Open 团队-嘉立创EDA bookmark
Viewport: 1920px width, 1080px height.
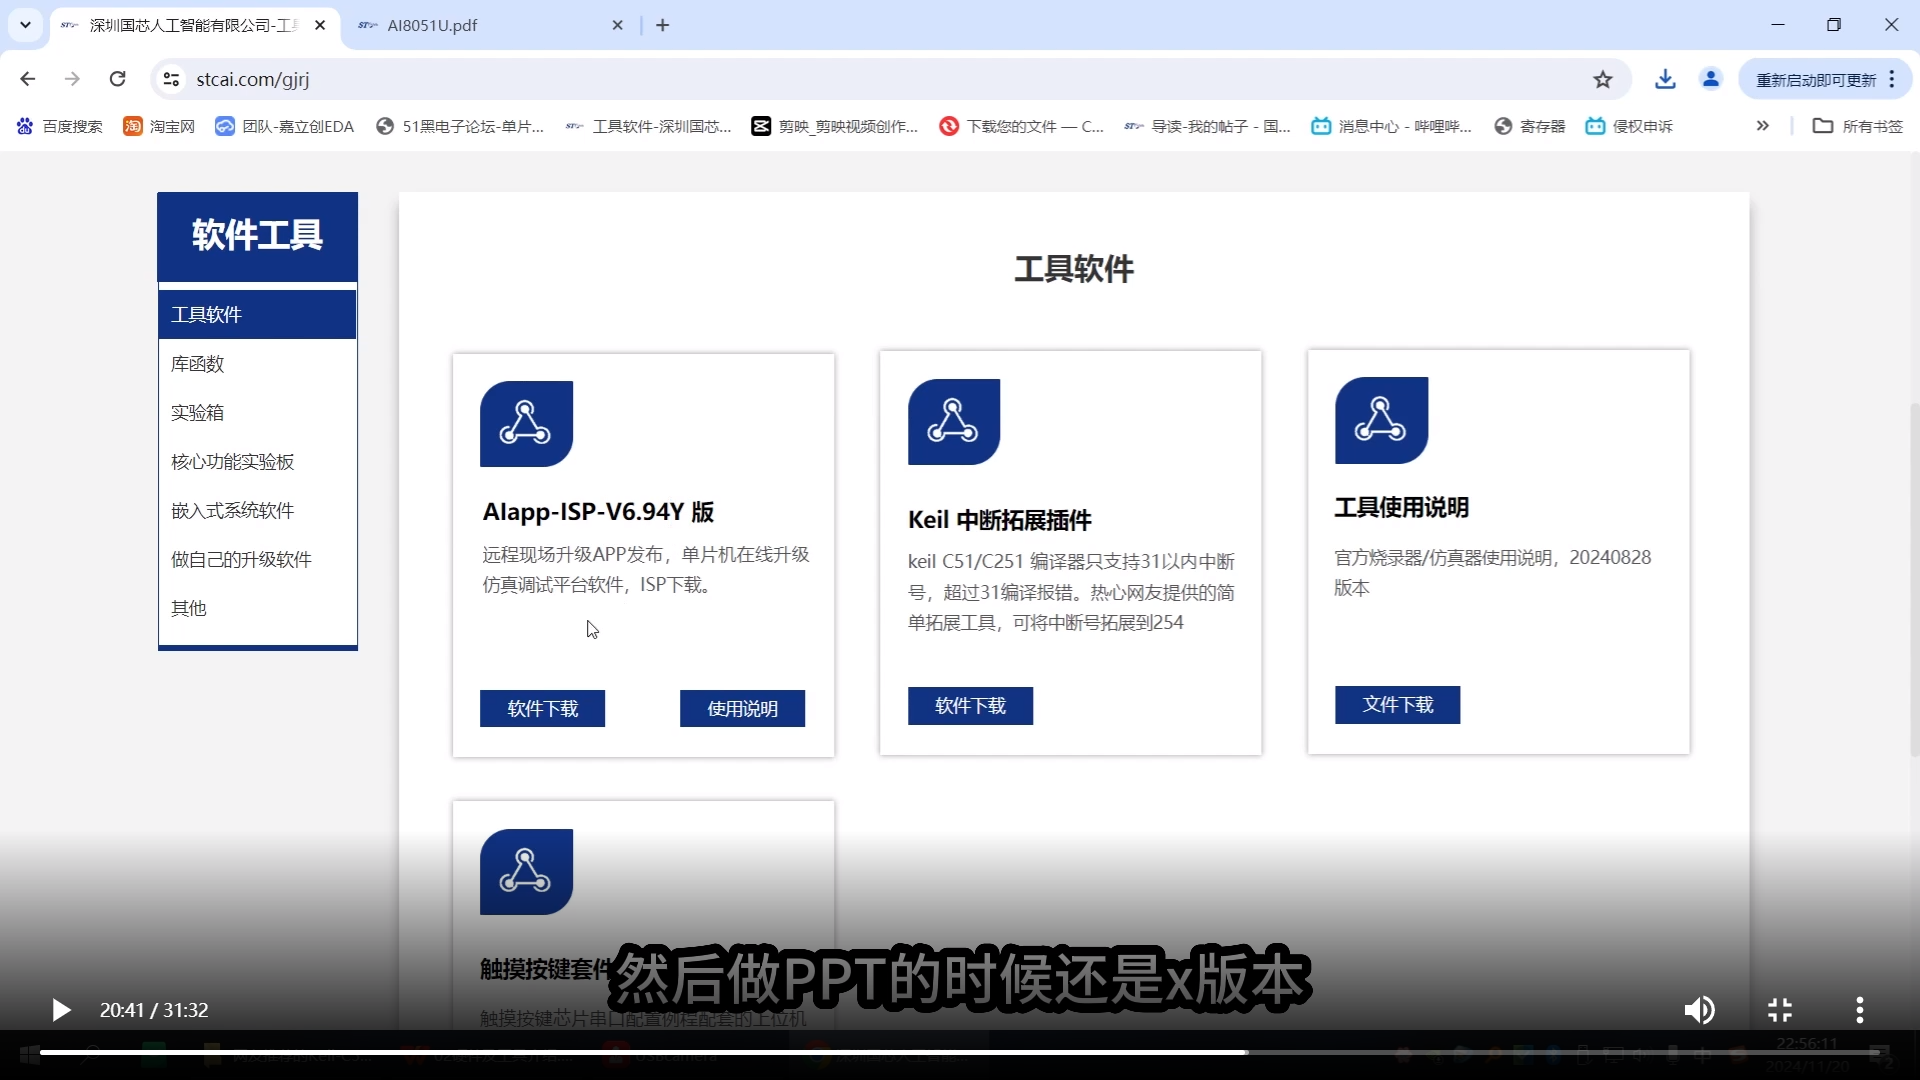(x=285, y=126)
